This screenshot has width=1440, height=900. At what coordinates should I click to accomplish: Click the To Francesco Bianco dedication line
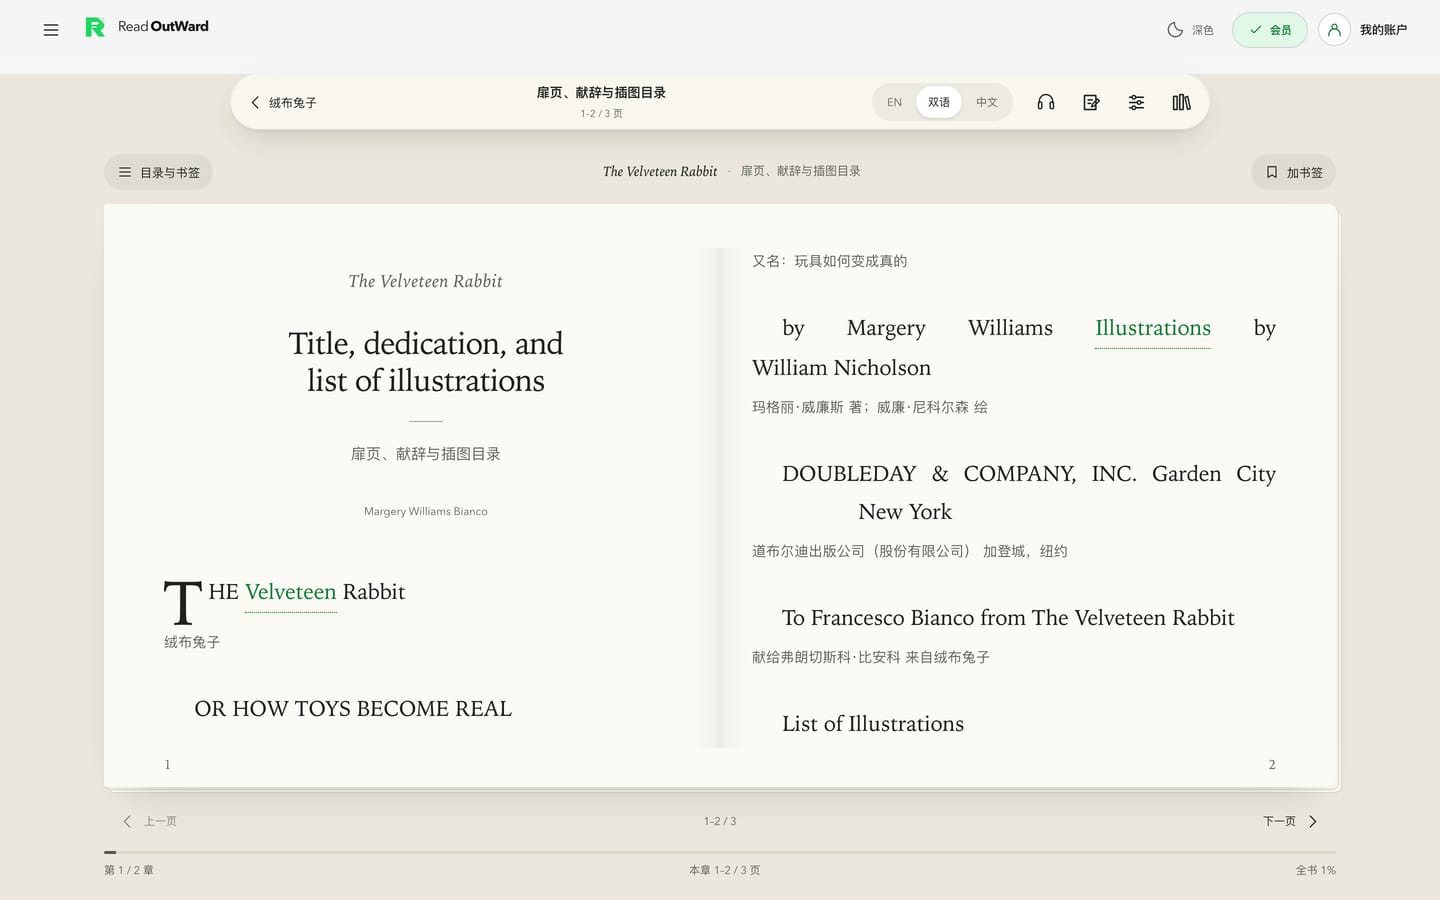point(1008,618)
